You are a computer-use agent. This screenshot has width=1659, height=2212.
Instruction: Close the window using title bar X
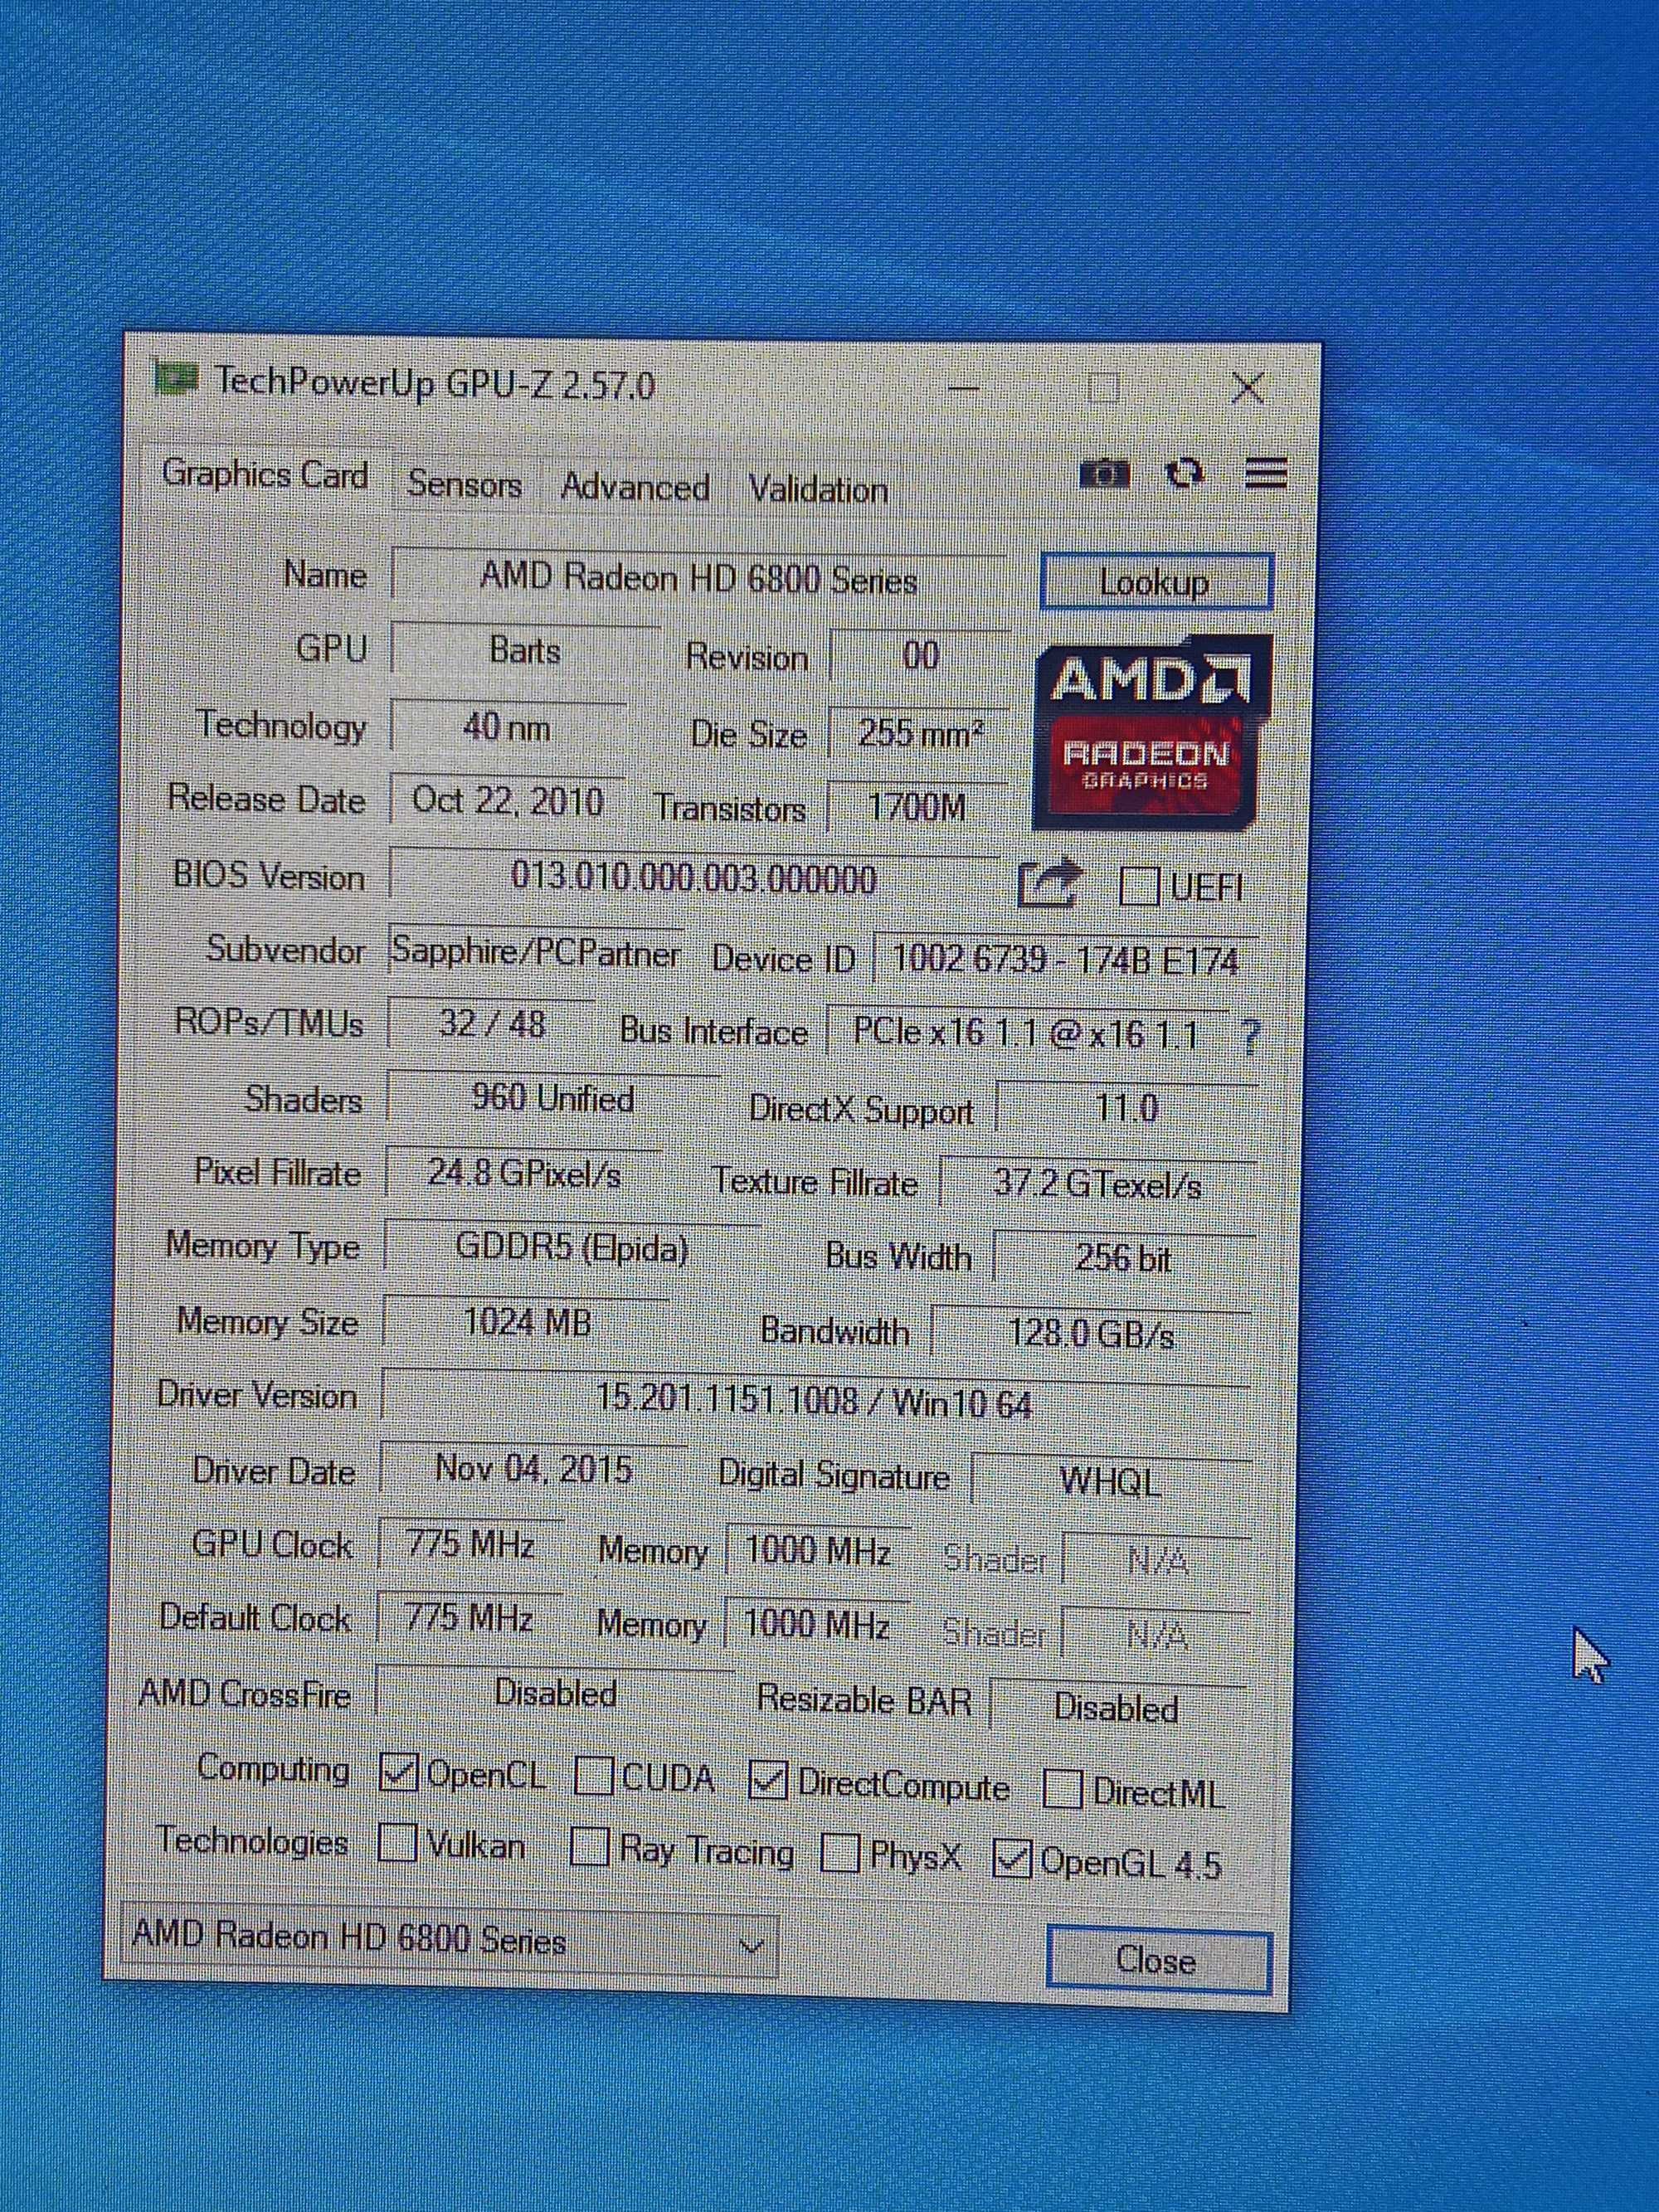(x=1249, y=388)
